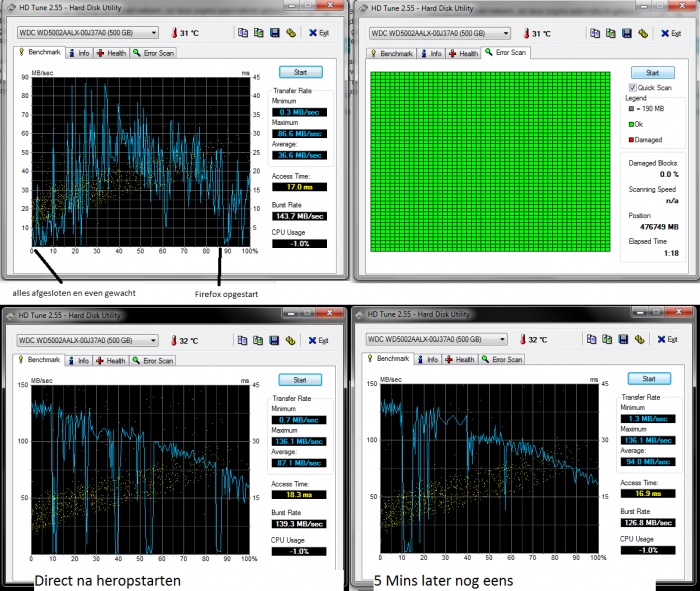Click thermometer icon in bottom-right window
700x591 pixels.
pyautogui.click(x=523, y=339)
